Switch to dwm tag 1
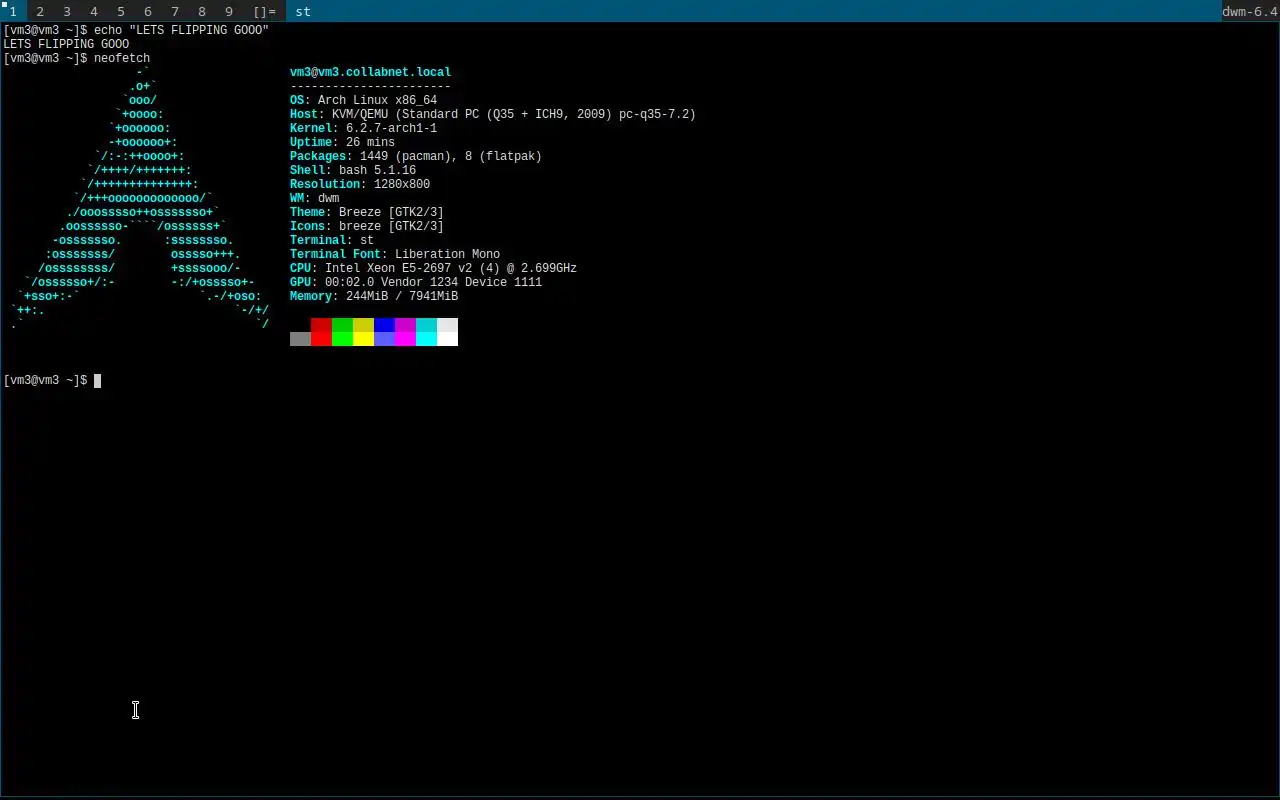 (x=13, y=11)
